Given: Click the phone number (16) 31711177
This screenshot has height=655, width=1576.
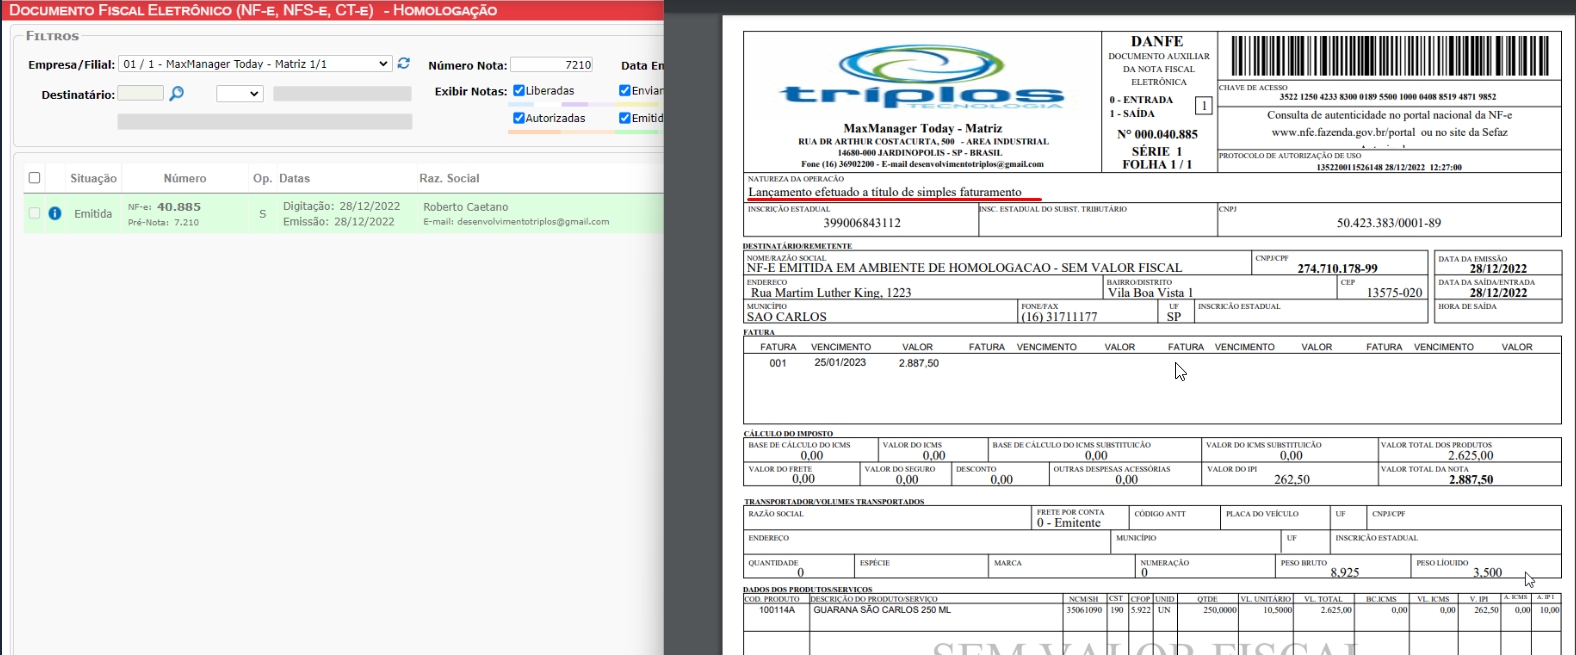Looking at the screenshot, I should point(1058,317).
